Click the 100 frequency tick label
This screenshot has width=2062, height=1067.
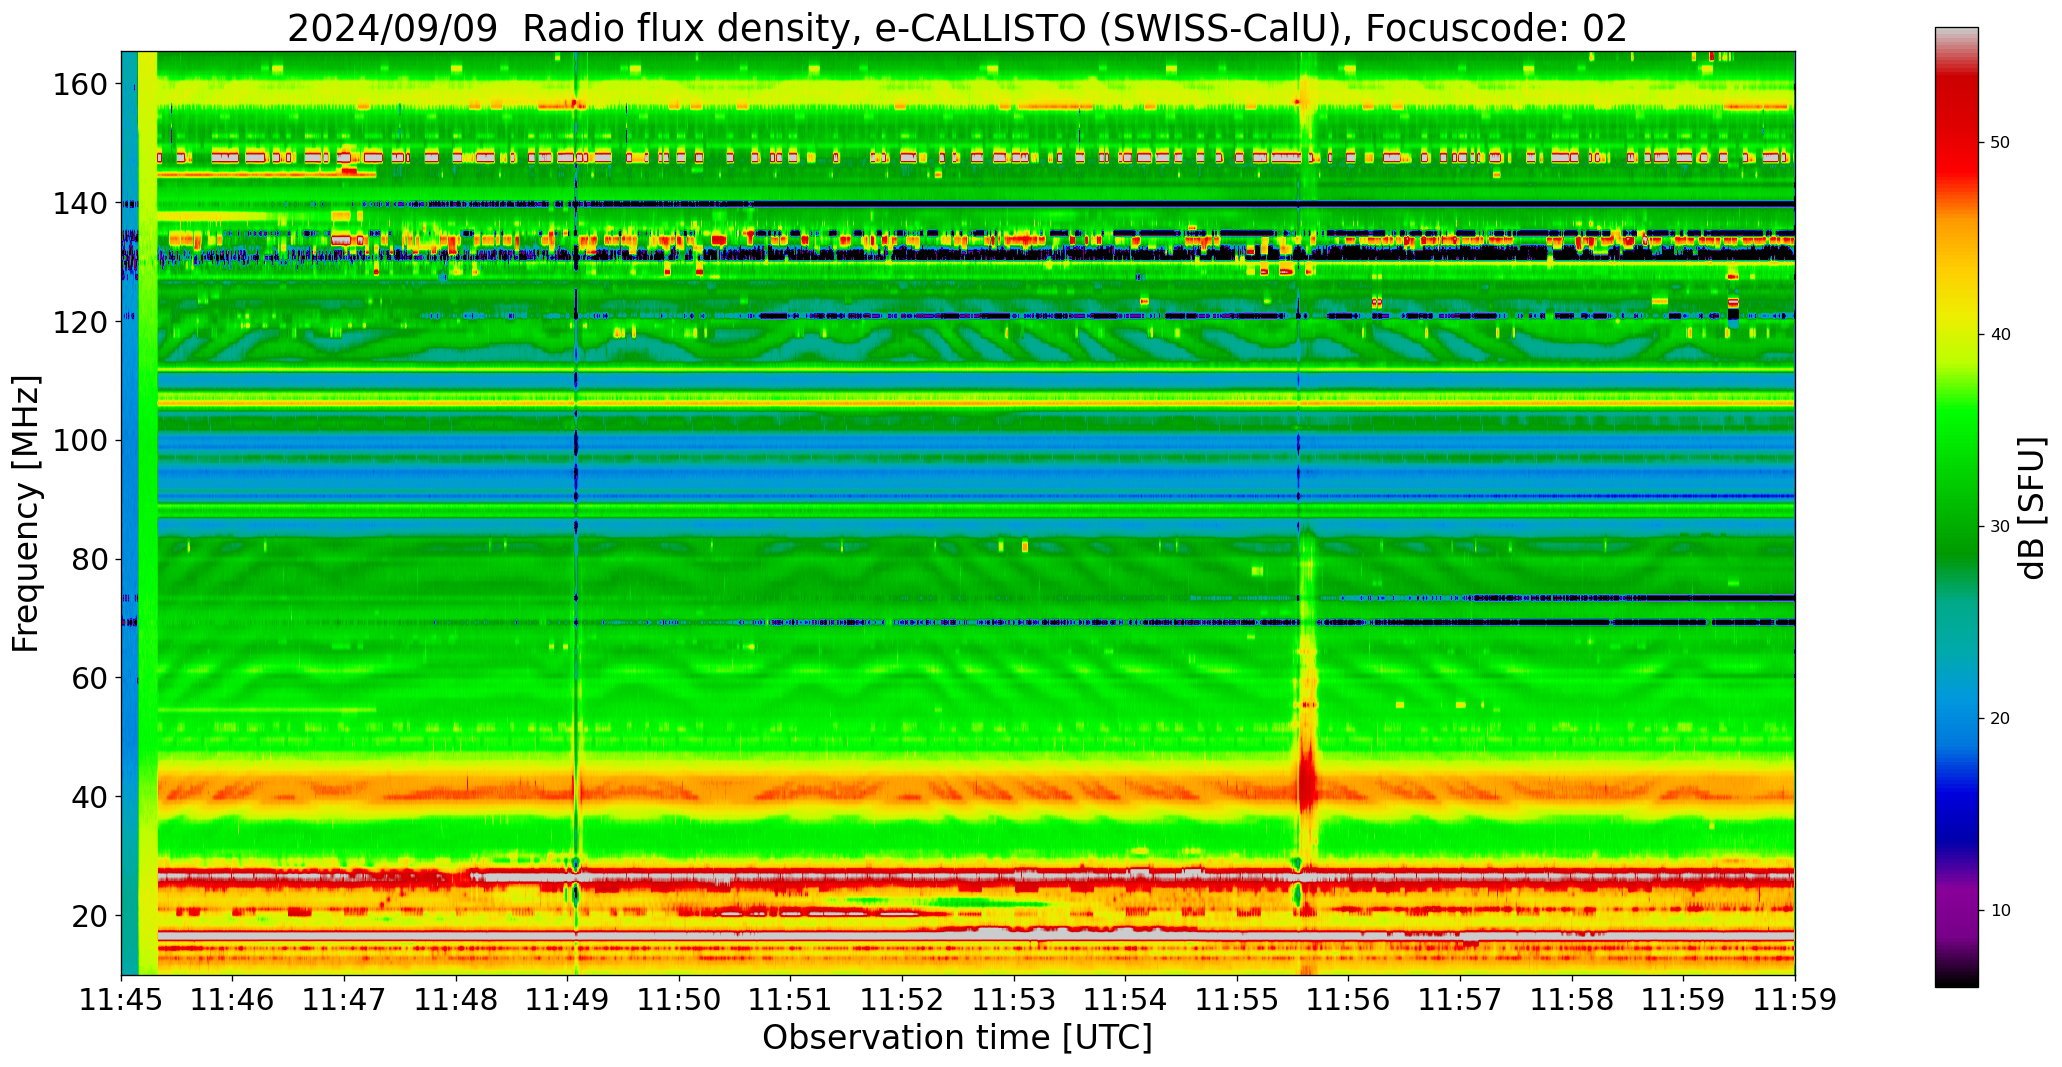pyautogui.click(x=80, y=441)
